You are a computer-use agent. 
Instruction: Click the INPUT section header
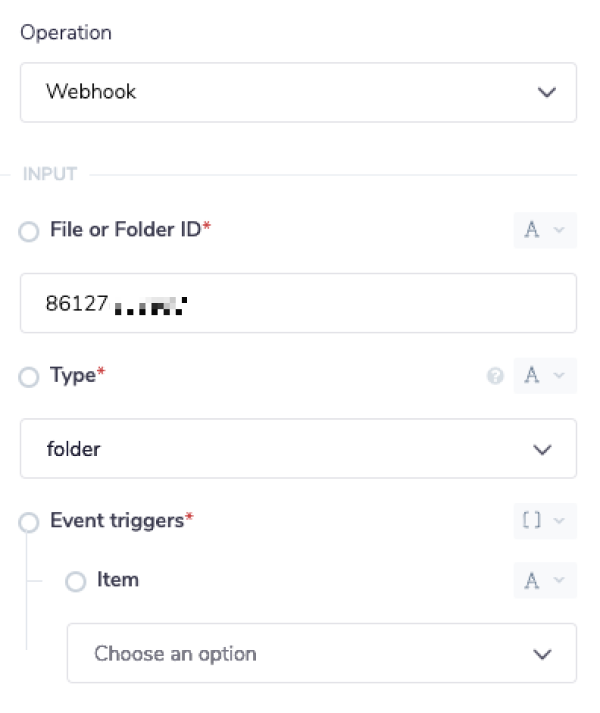[49, 174]
